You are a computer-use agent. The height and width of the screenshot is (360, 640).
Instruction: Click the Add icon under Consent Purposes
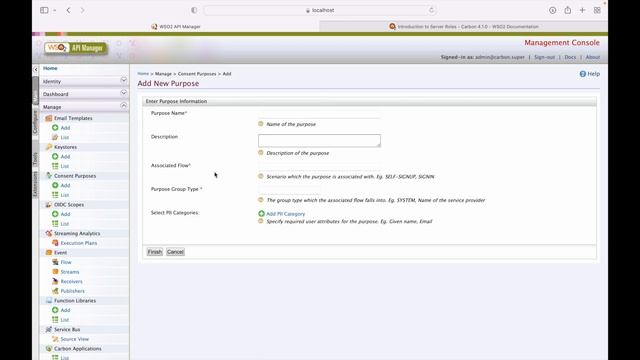55,185
